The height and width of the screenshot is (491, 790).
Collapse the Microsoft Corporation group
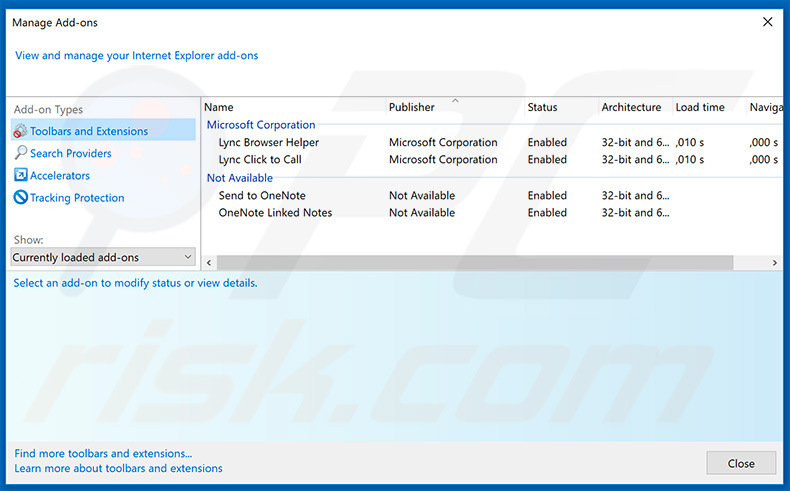(x=260, y=125)
